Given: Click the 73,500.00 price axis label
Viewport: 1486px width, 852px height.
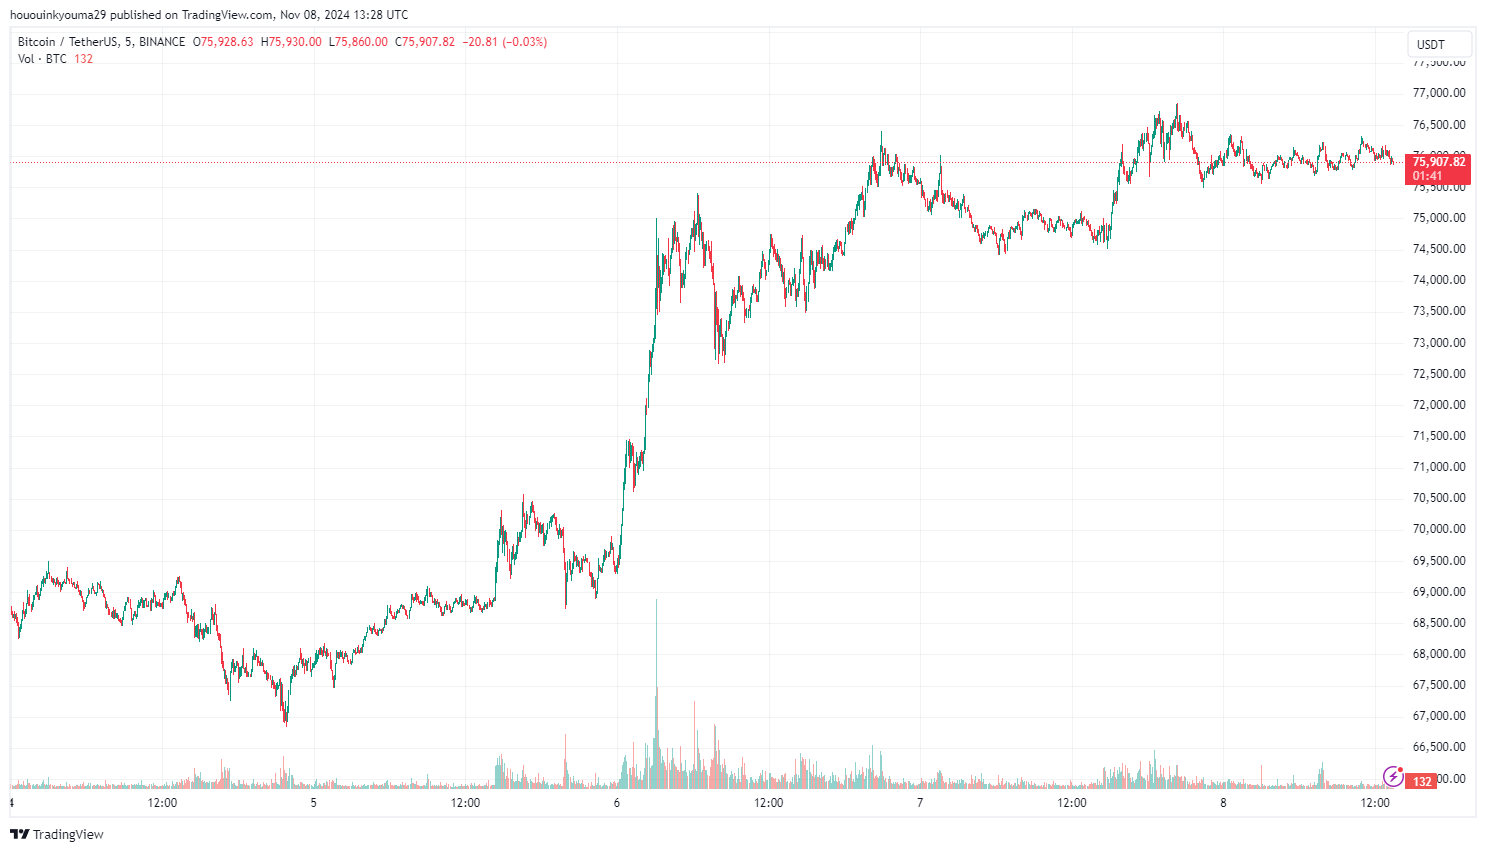Looking at the screenshot, I should [x=1439, y=311].
